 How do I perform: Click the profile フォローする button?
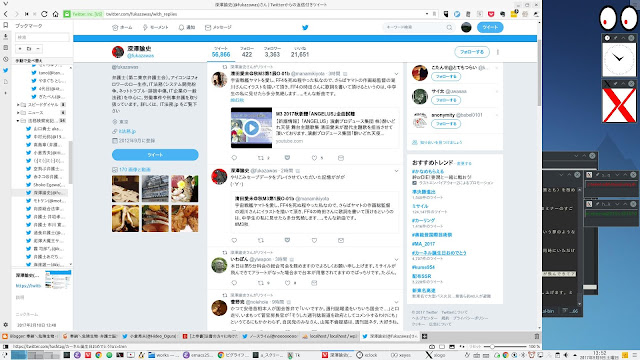click(472, 52)
